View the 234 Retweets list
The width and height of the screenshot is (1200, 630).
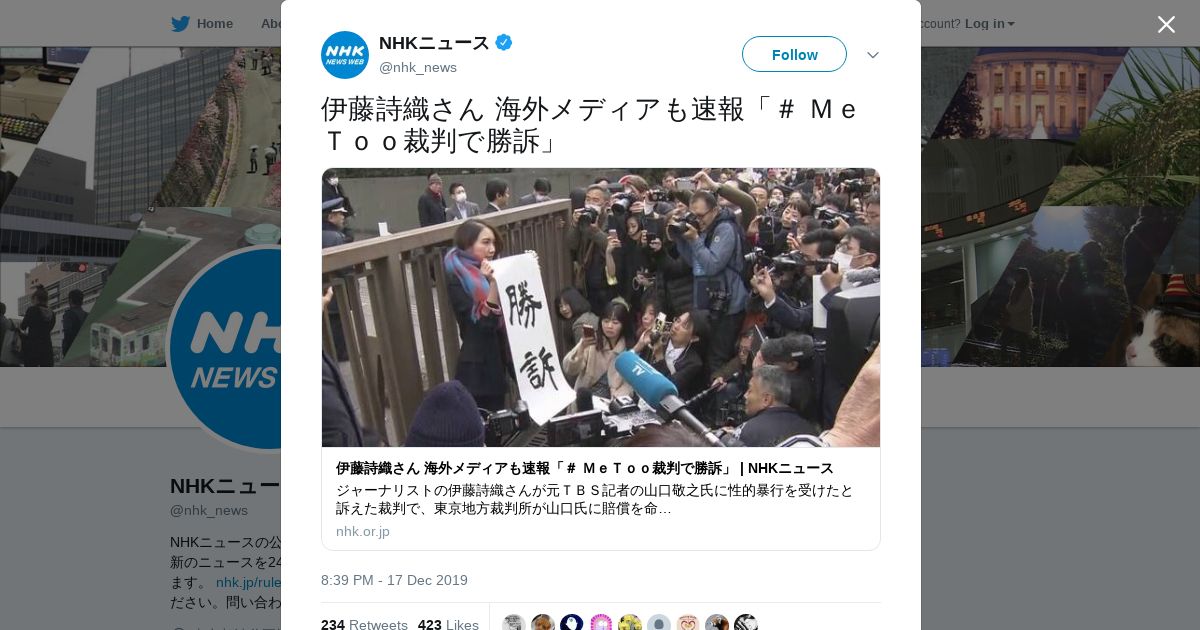coord(364,624)
